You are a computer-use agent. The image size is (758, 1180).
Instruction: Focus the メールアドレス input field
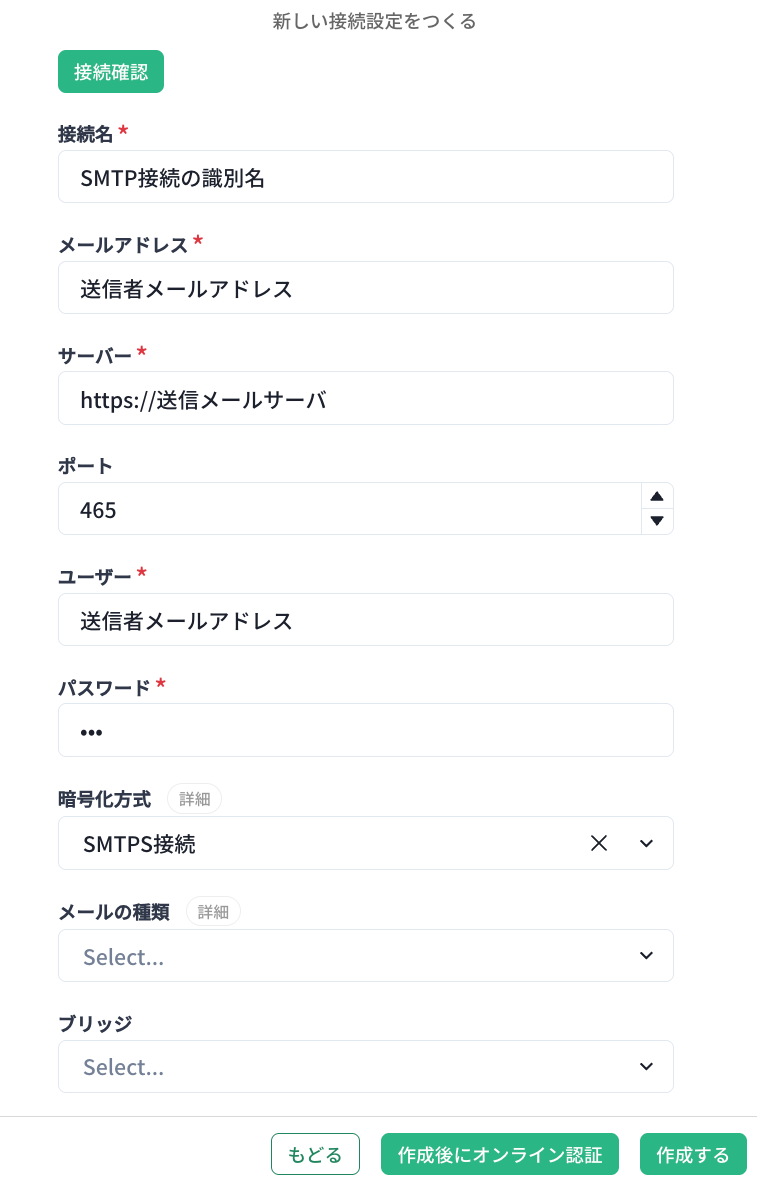pyautogui.click(x=365, y=288)
